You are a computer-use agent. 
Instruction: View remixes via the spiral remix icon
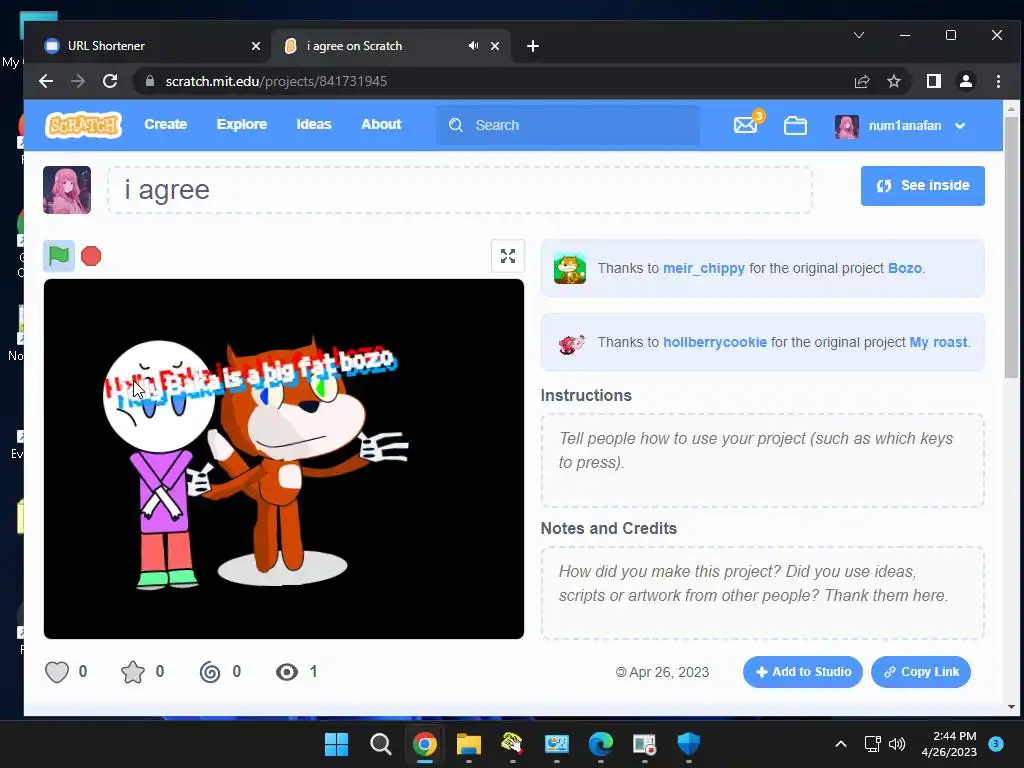[210, 672]
